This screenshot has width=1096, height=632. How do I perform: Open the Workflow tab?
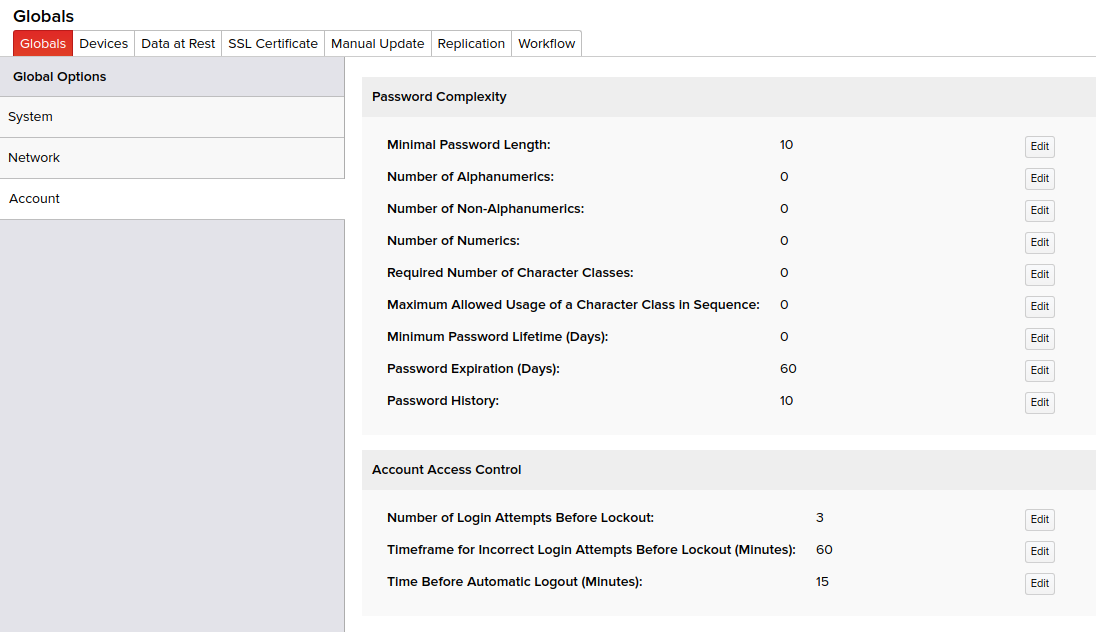[x=546, y=44]
